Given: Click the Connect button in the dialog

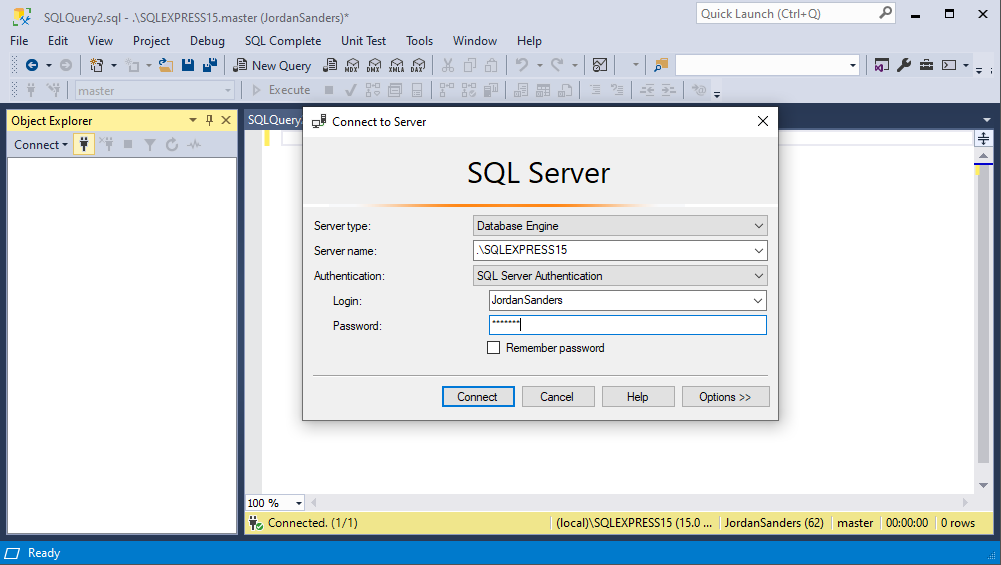Looking at the screenshot, I should click(x=478, y=396).
